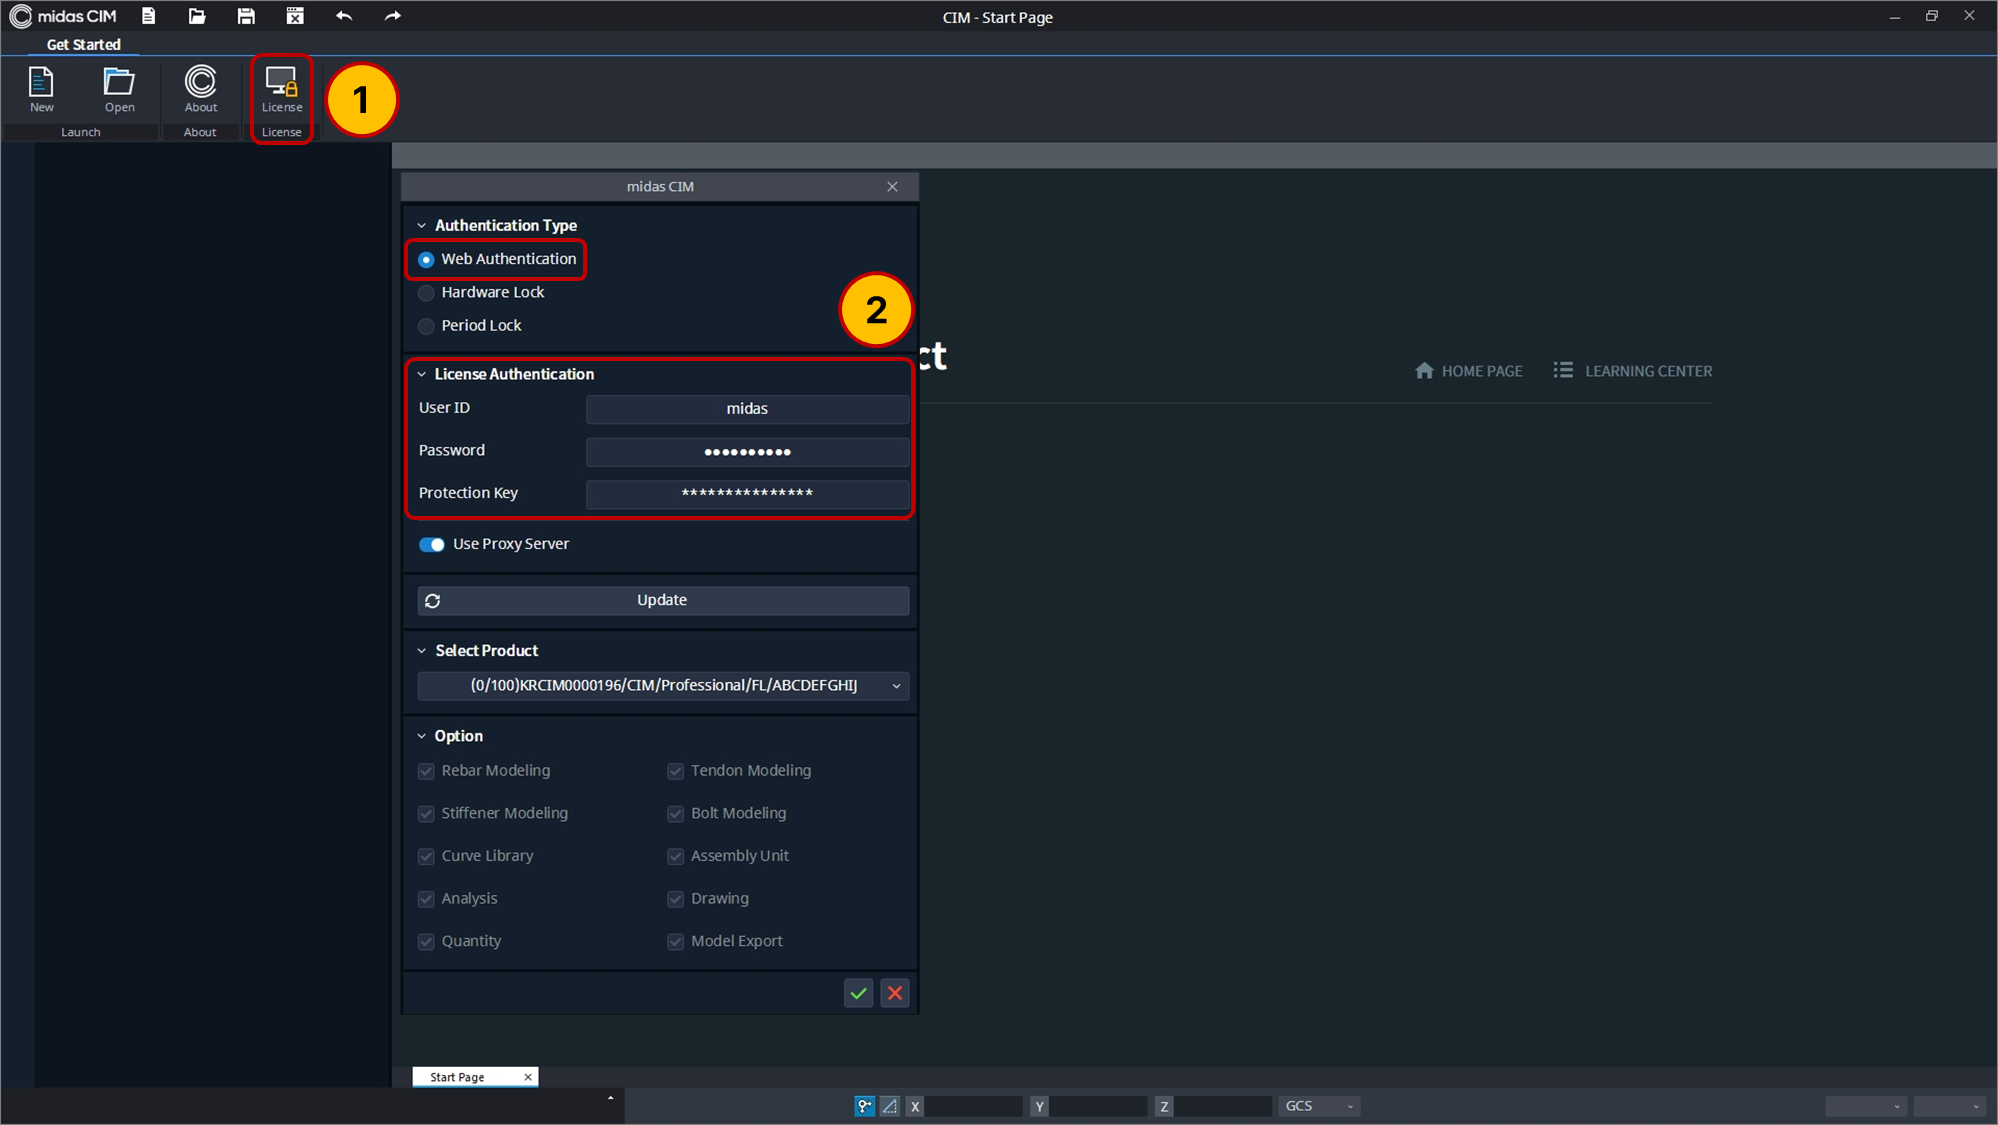1998x1125 pixels.
Task: Click the new document icon in title bar
Action: click(148, 16)
